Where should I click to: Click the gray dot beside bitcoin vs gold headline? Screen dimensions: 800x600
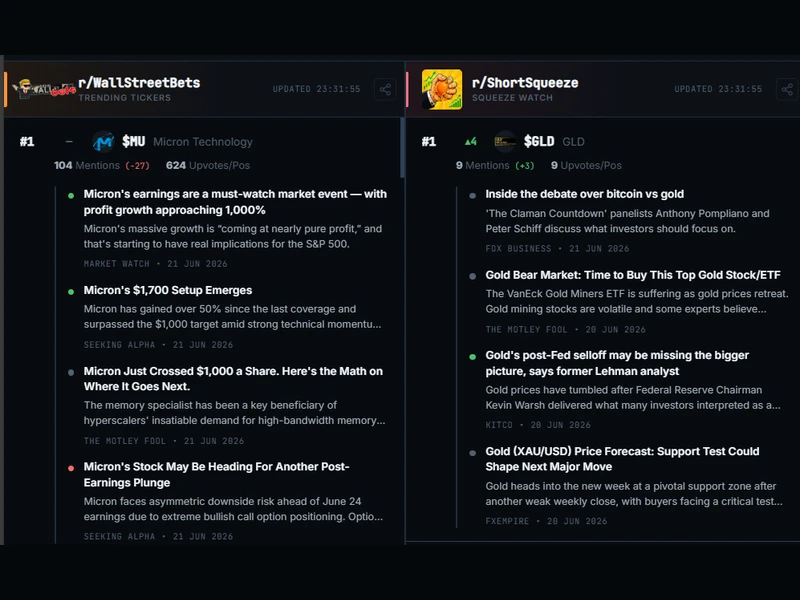(472, 195)
